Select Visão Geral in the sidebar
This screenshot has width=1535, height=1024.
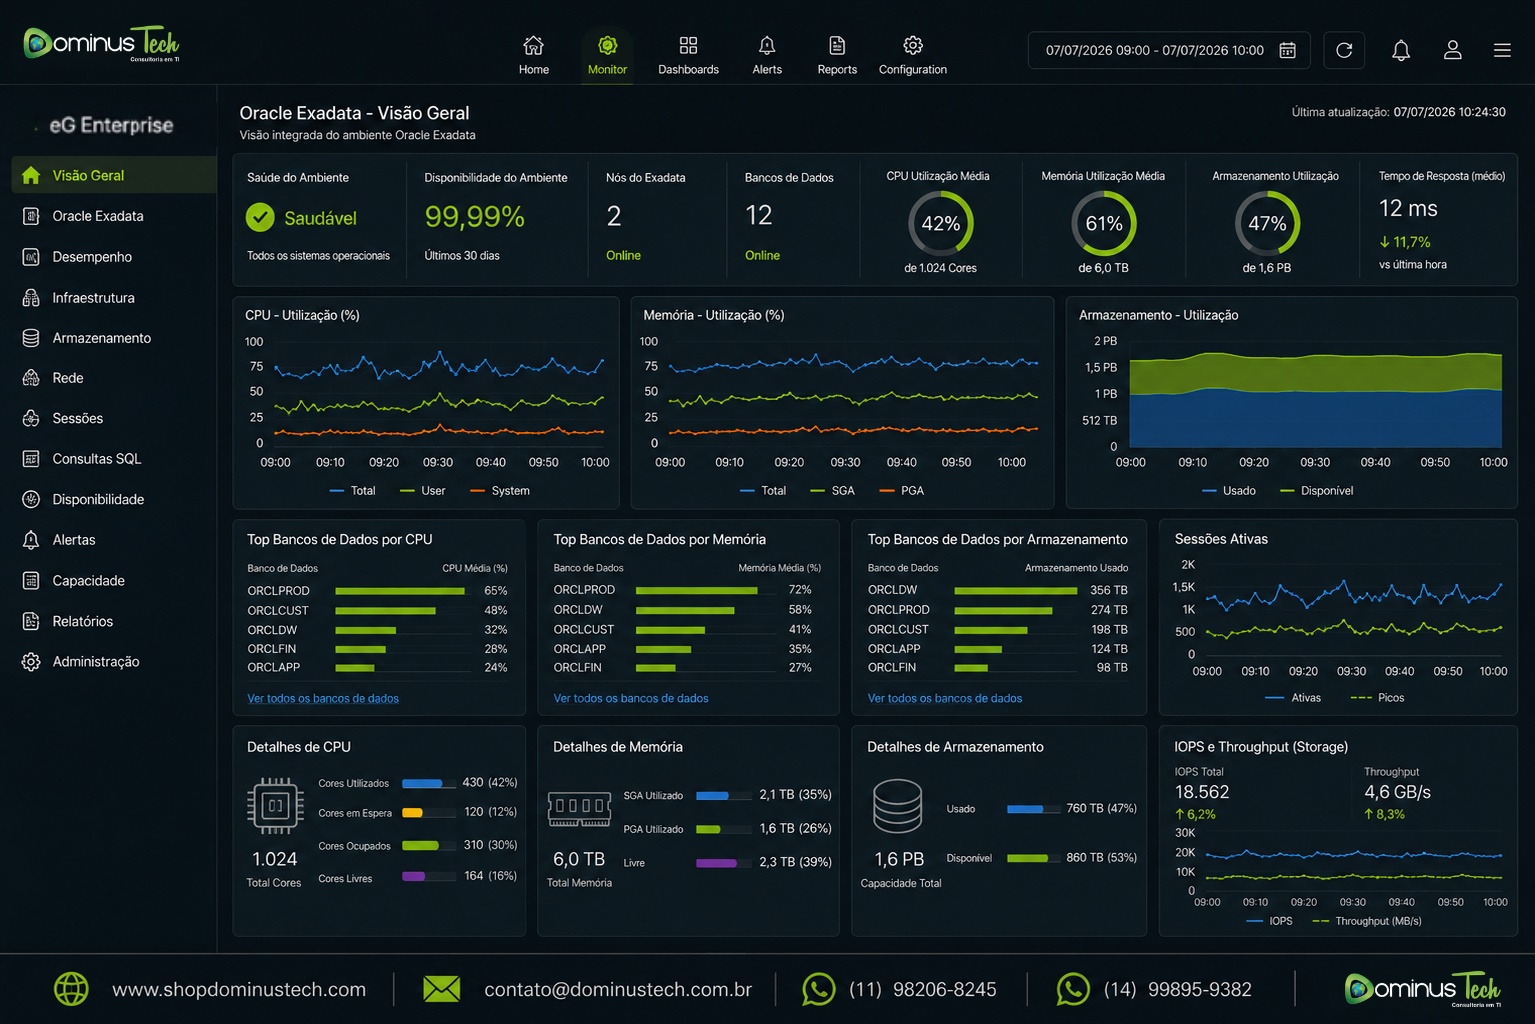pos(114,175)
